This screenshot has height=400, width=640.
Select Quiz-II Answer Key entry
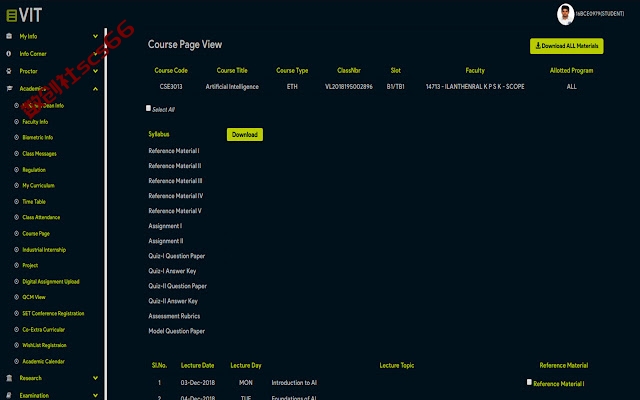(x=173, y=301)
